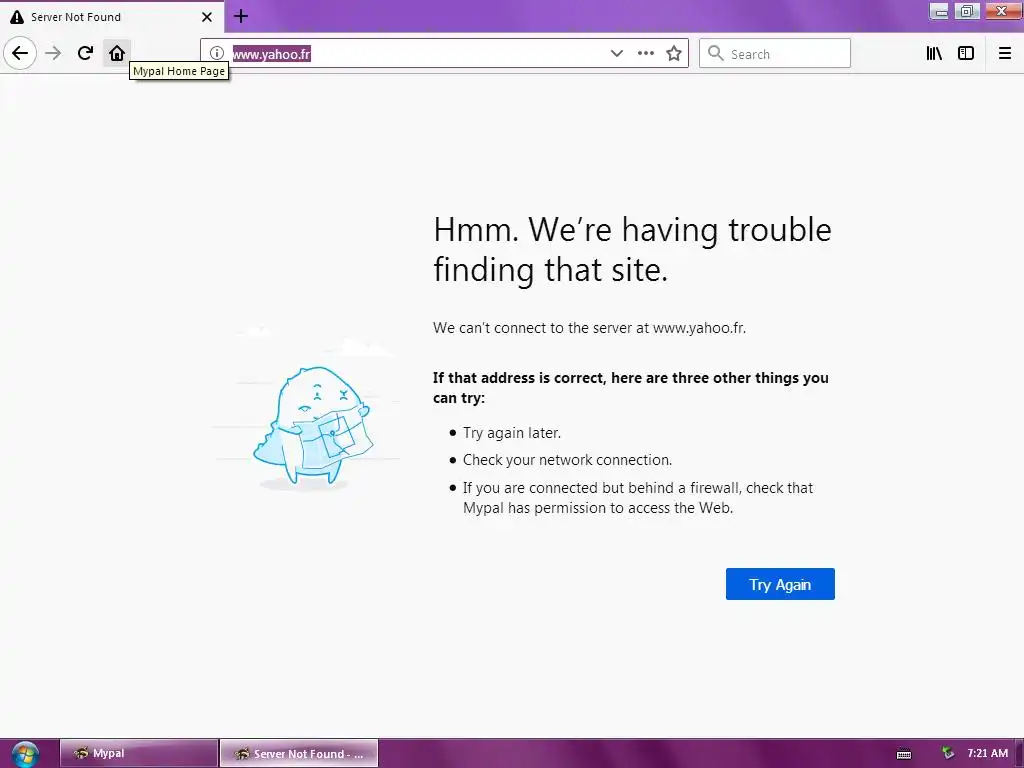
Task: Select the Server Not Found tab
Action: tap(112, 17)
